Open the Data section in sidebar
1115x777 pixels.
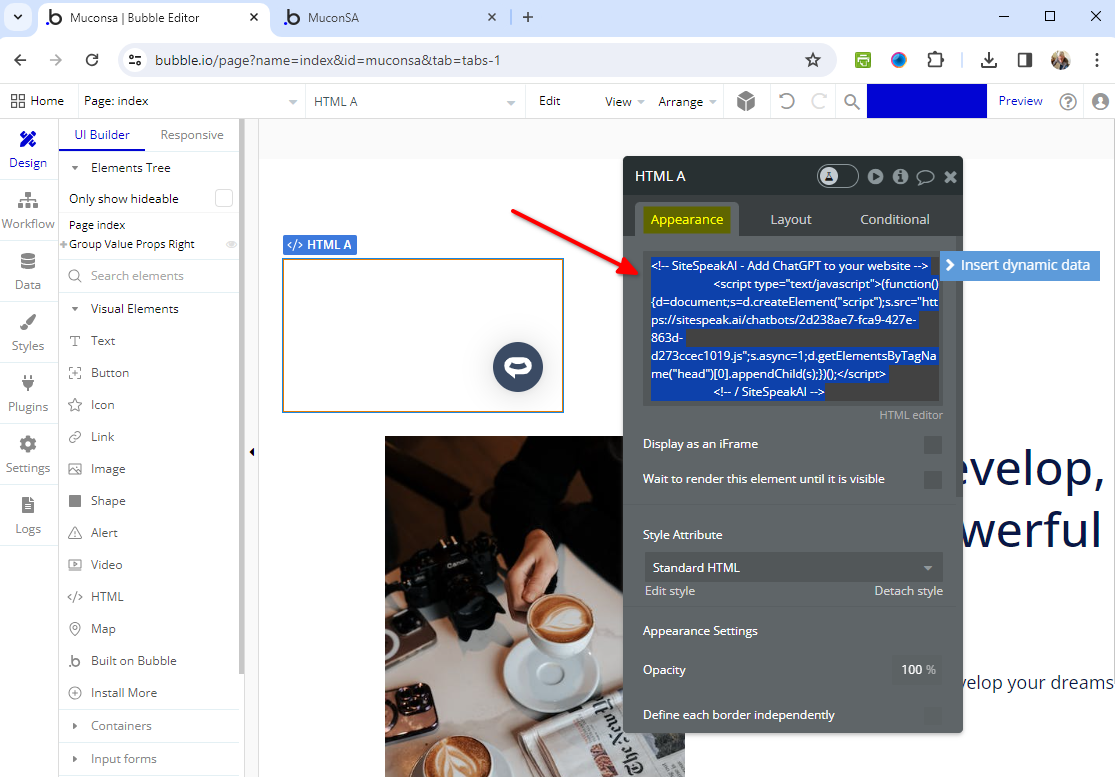coord(28,271)
